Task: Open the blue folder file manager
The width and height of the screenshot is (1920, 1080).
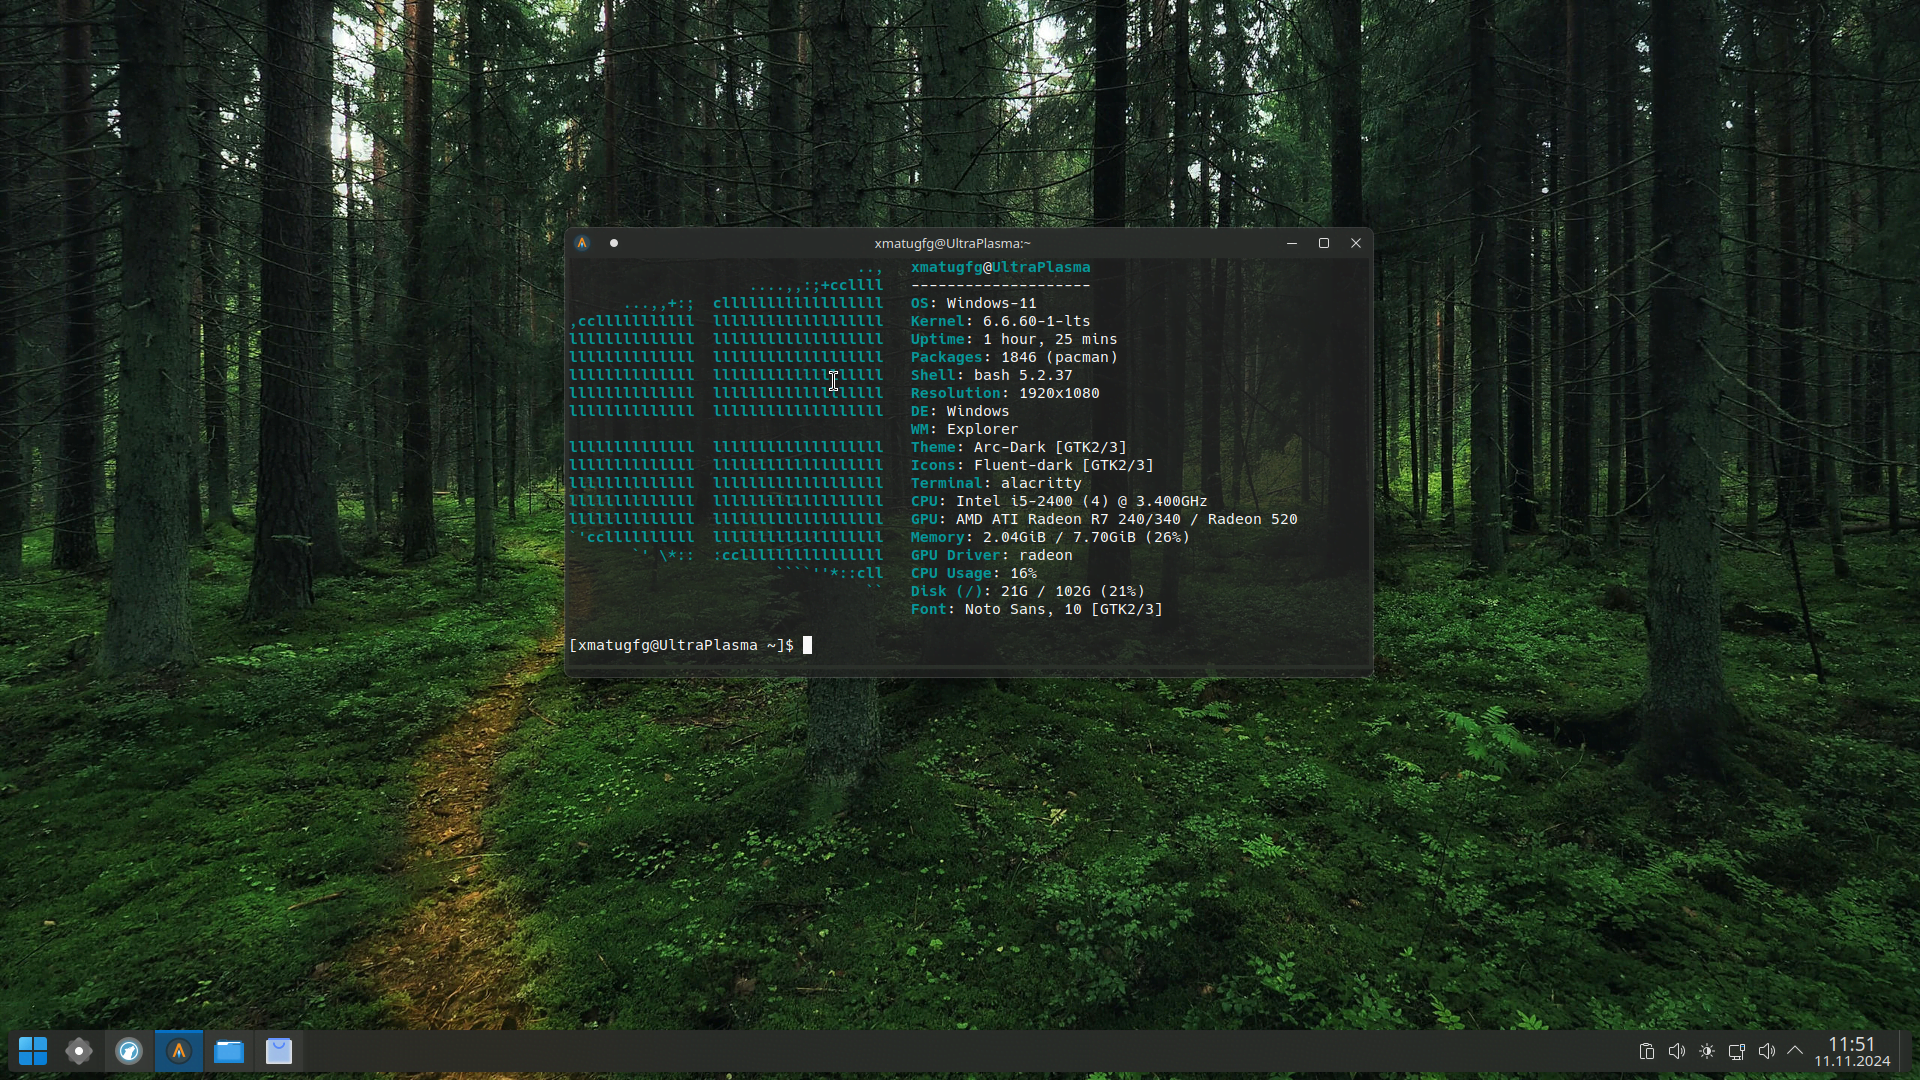Action: point(229,1051)
